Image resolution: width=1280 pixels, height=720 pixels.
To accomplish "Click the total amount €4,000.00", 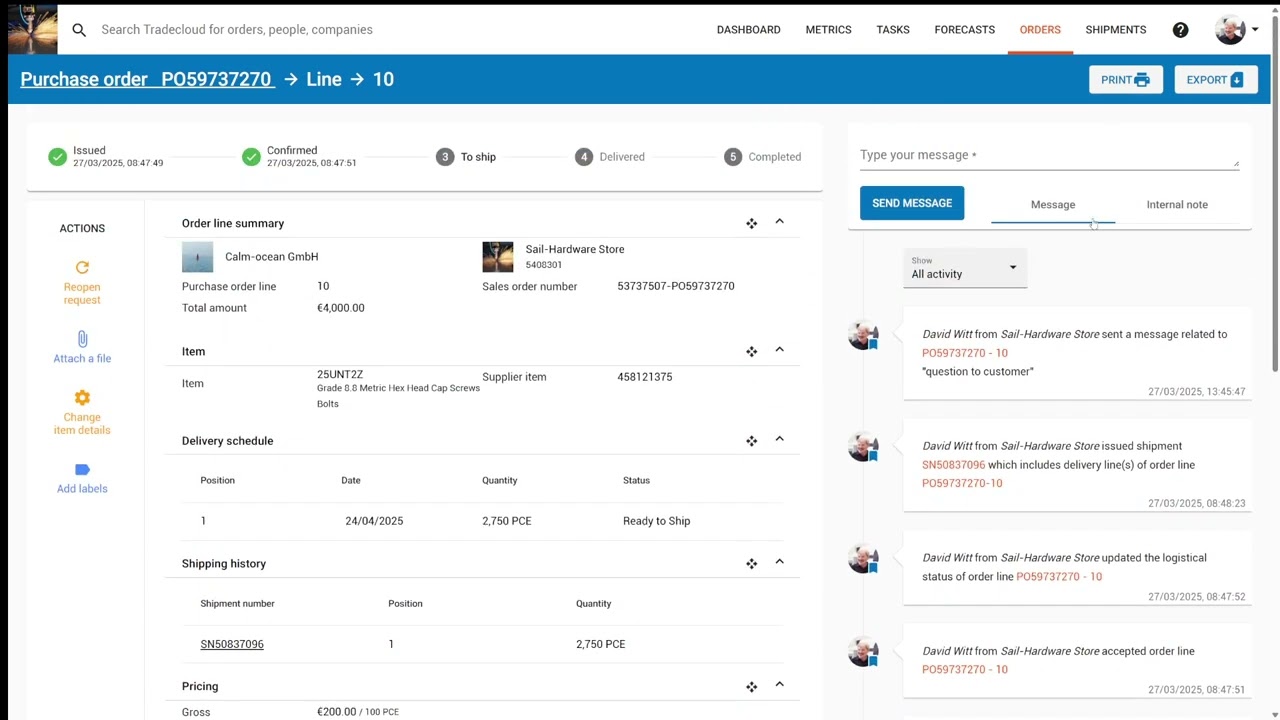I will coord(341,308).
